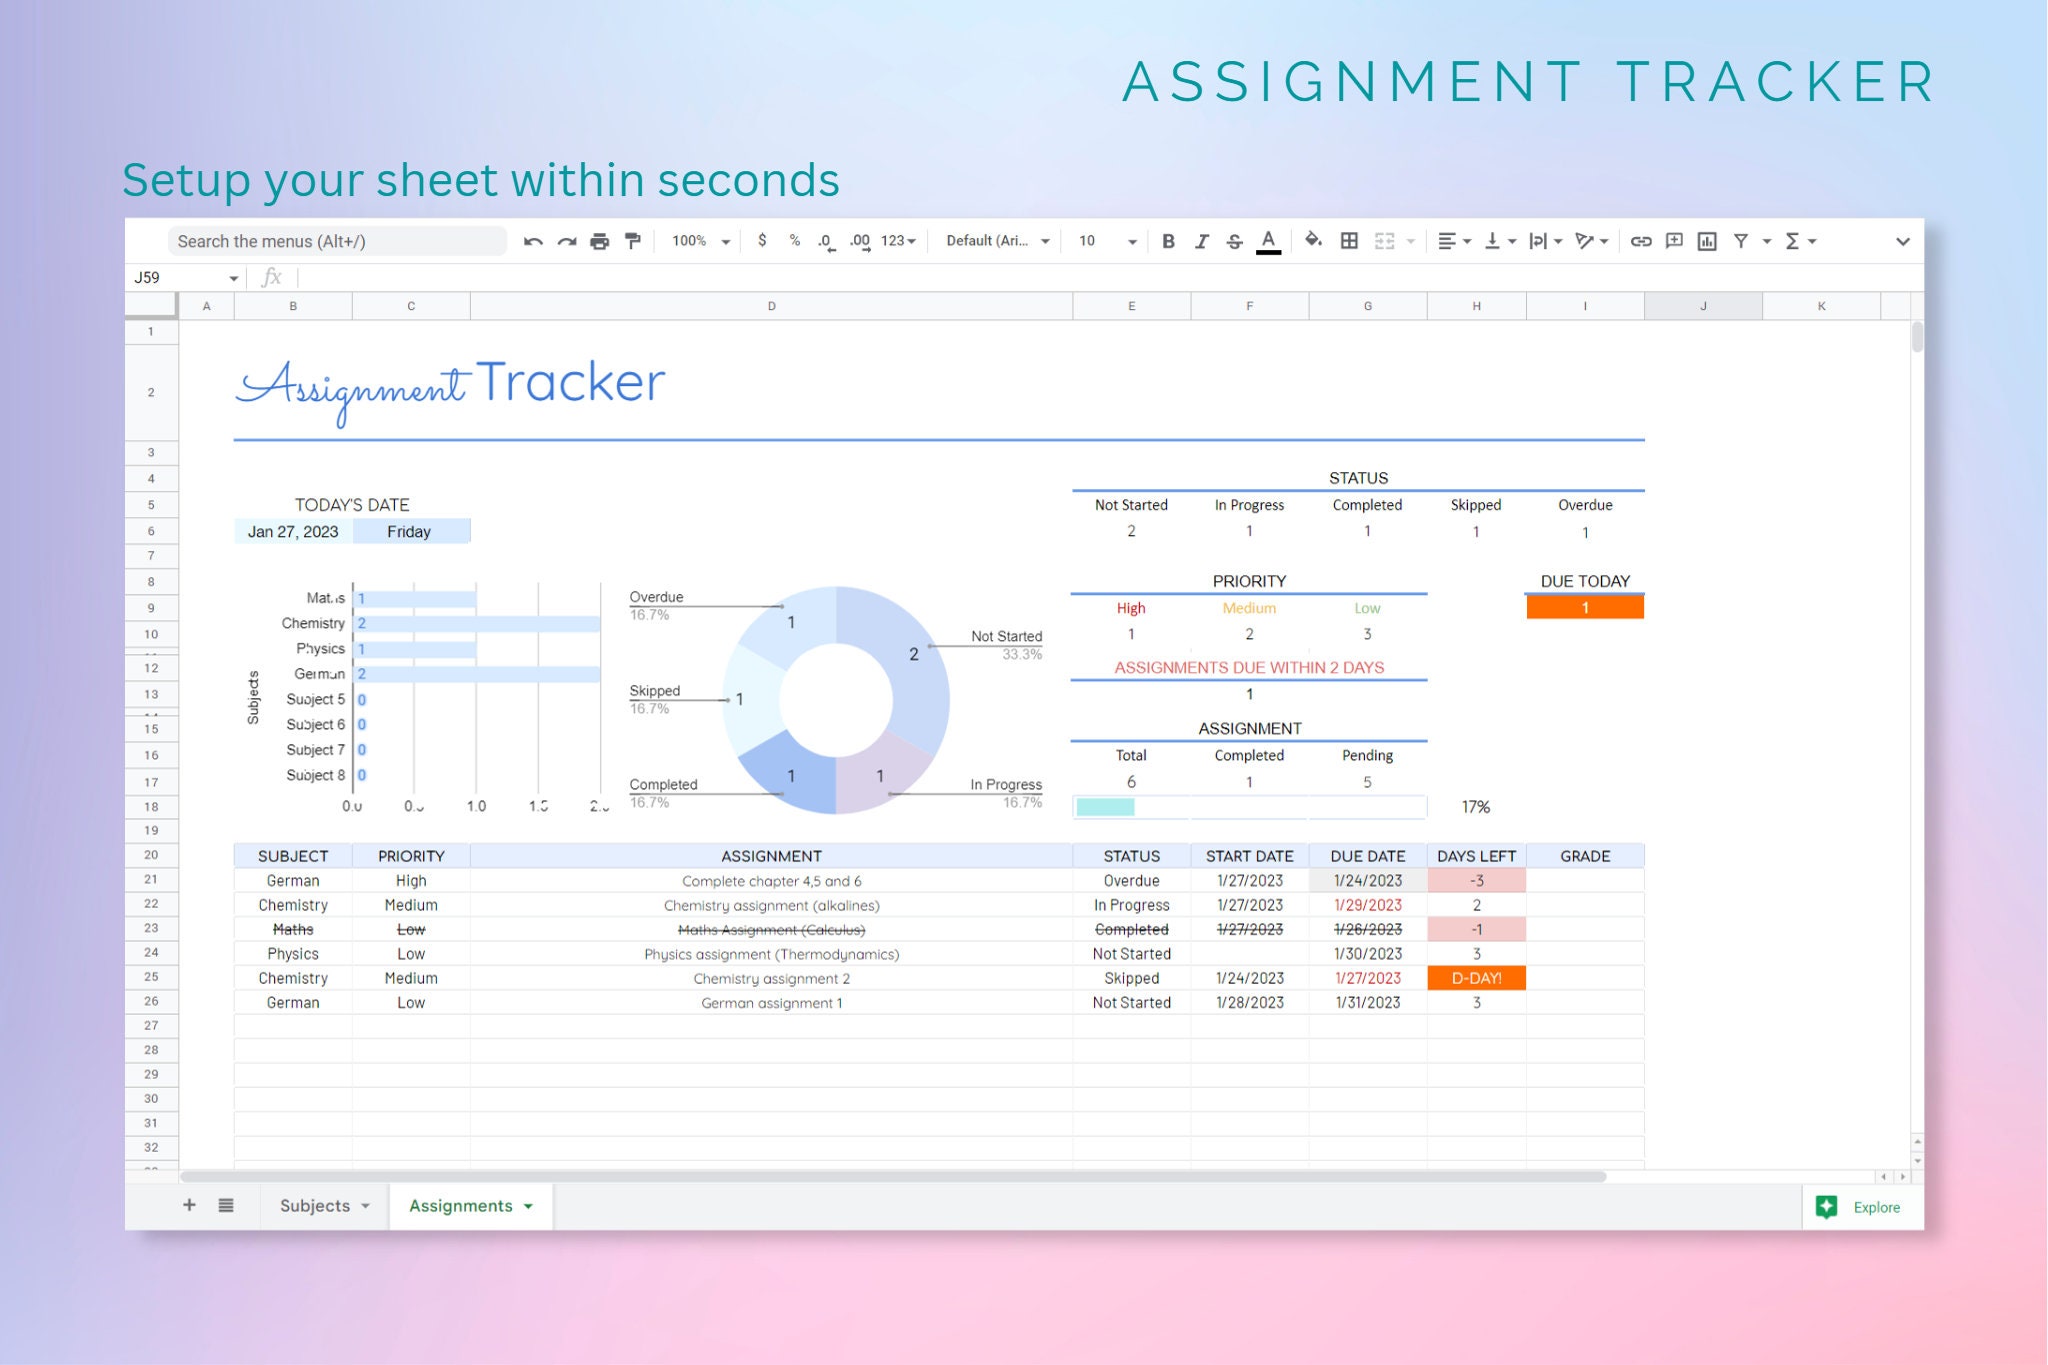
Task: Toggle Bold formatting
Action: (1168, 241)
